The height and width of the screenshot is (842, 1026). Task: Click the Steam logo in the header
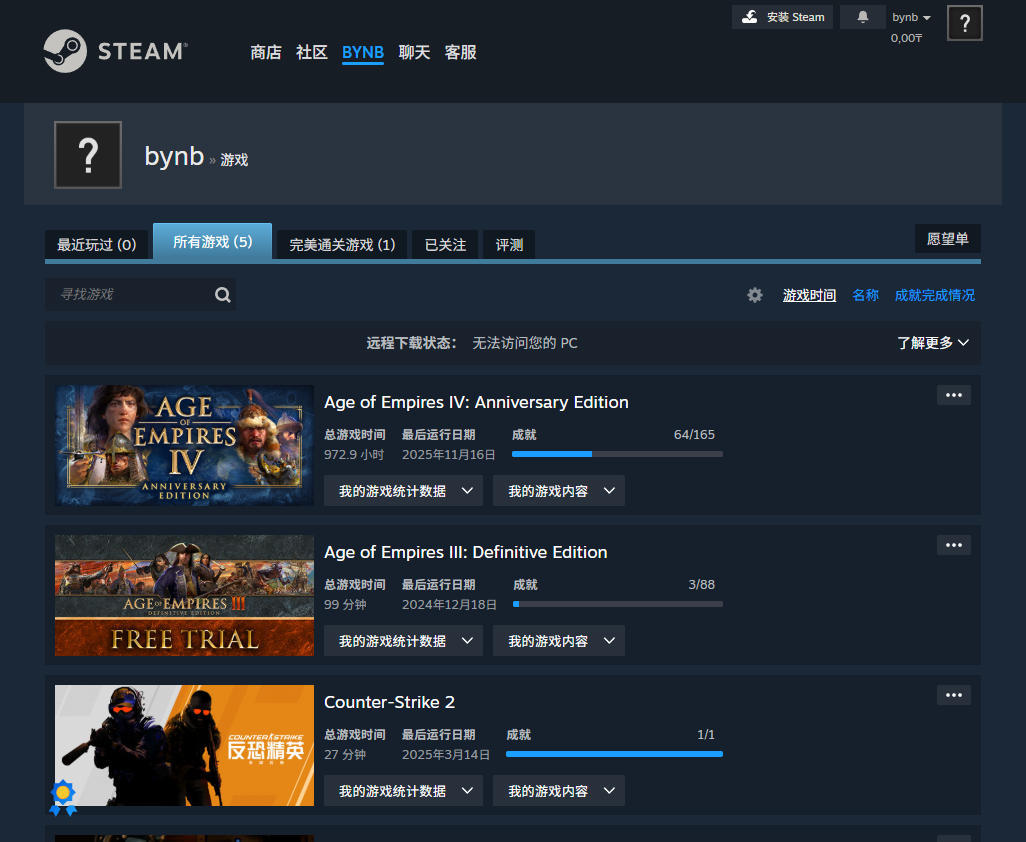[115, 51]
